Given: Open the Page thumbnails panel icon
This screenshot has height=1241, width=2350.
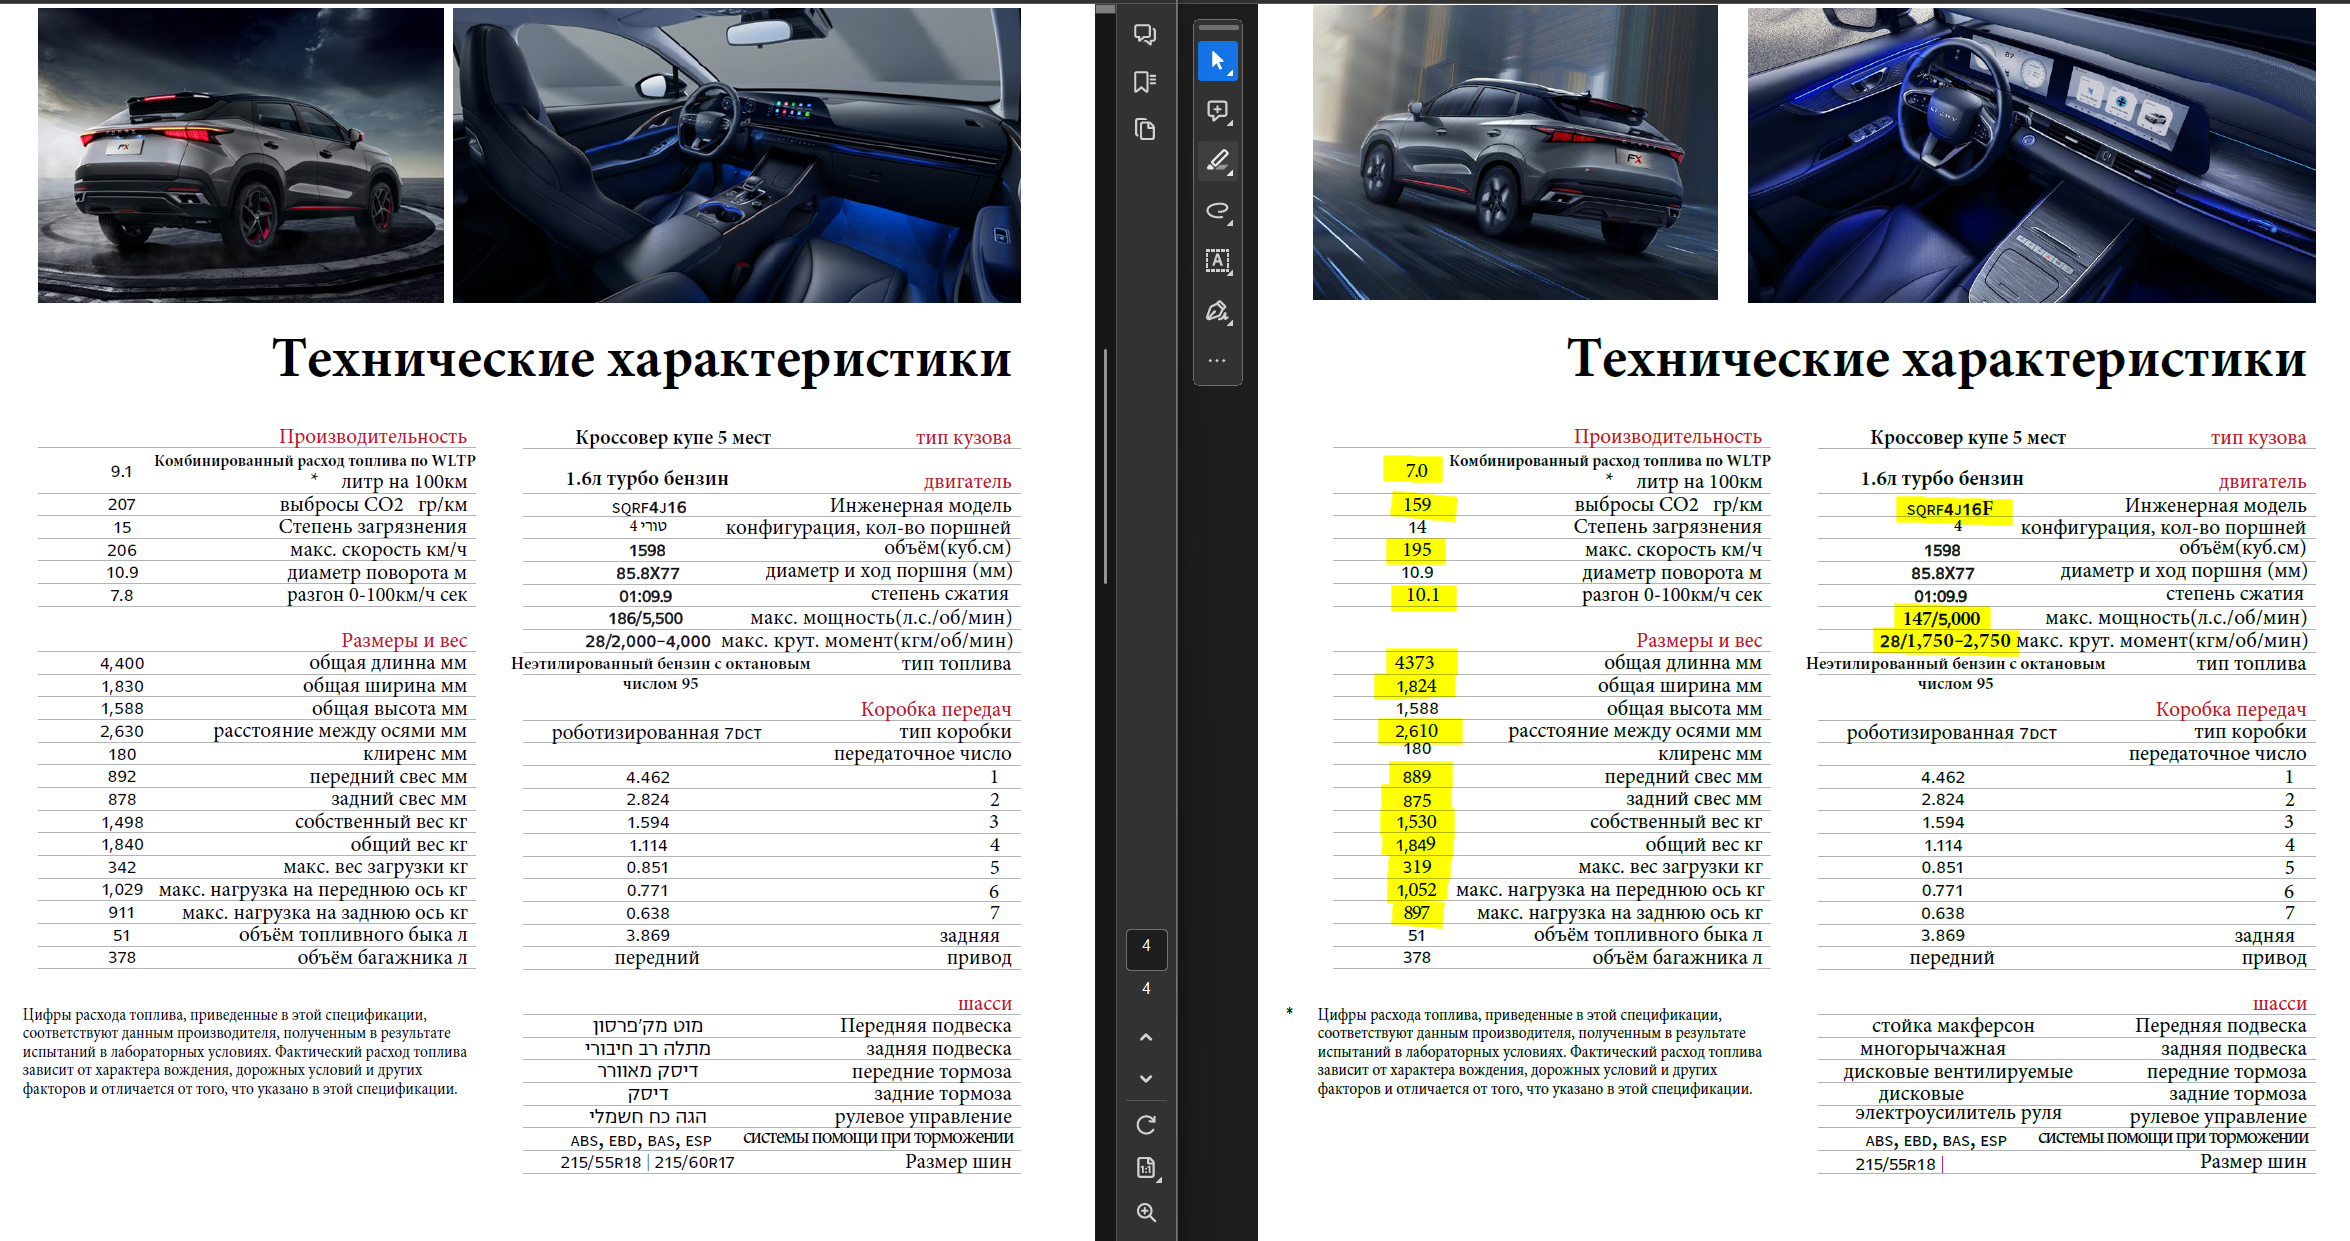Looking at the screenshot, I should tap(1145, 129).
